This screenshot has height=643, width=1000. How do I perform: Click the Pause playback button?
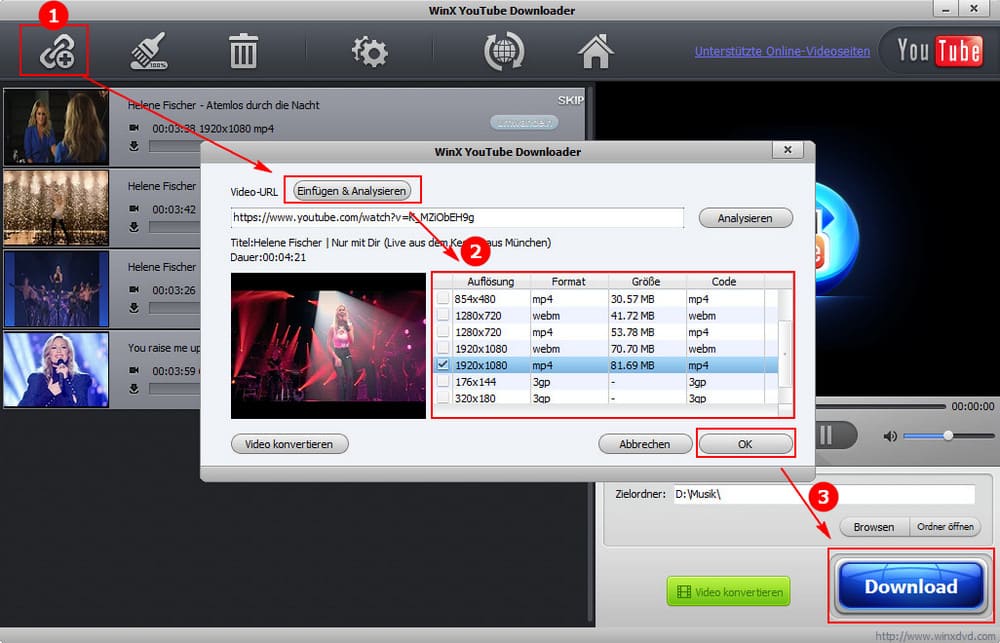[x=827, y=436]
